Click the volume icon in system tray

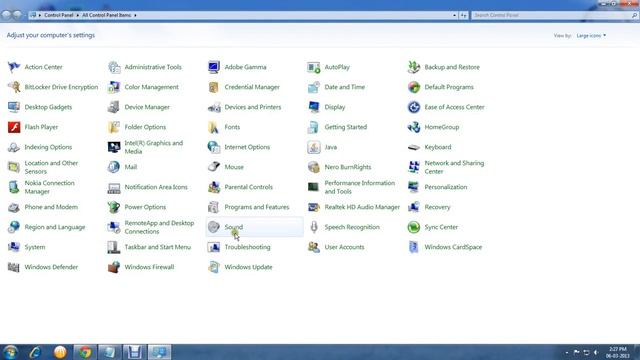[596, 352]
